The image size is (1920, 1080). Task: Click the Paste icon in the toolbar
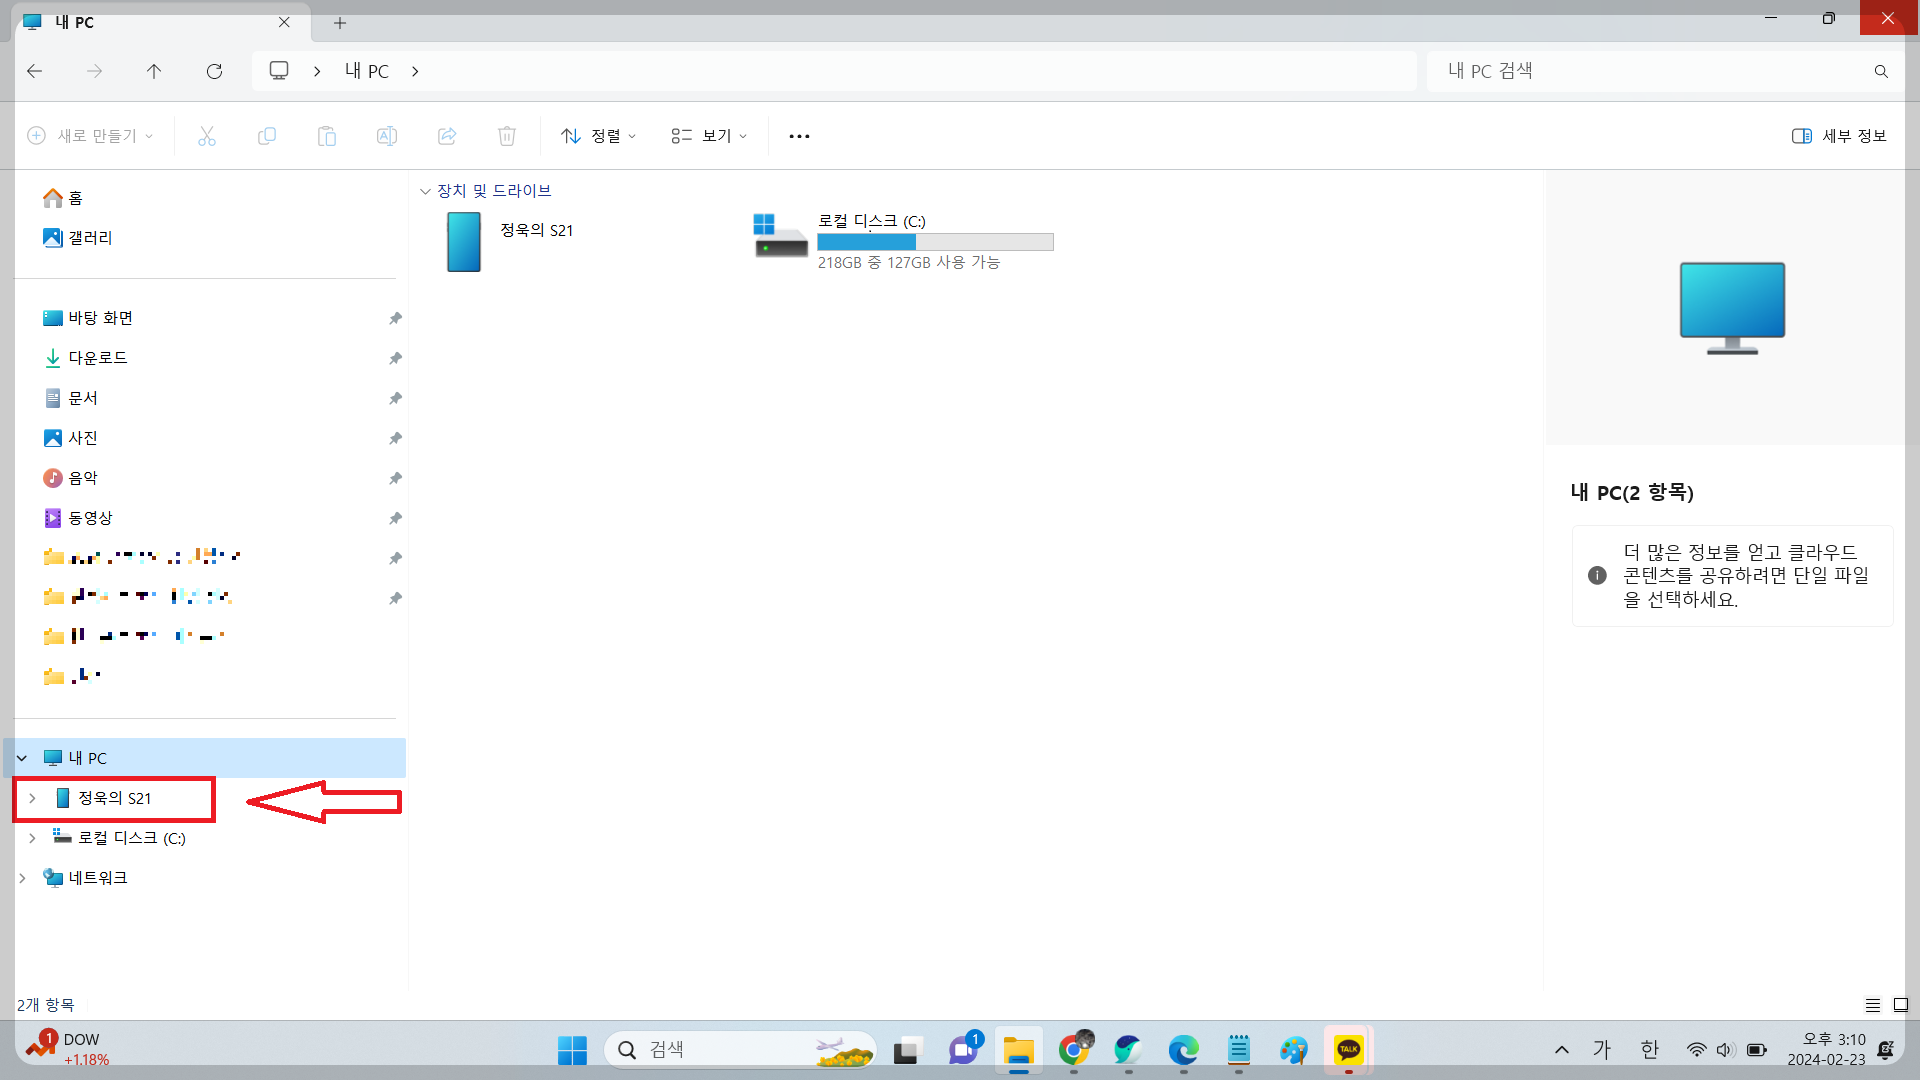(x=327, y=136)
